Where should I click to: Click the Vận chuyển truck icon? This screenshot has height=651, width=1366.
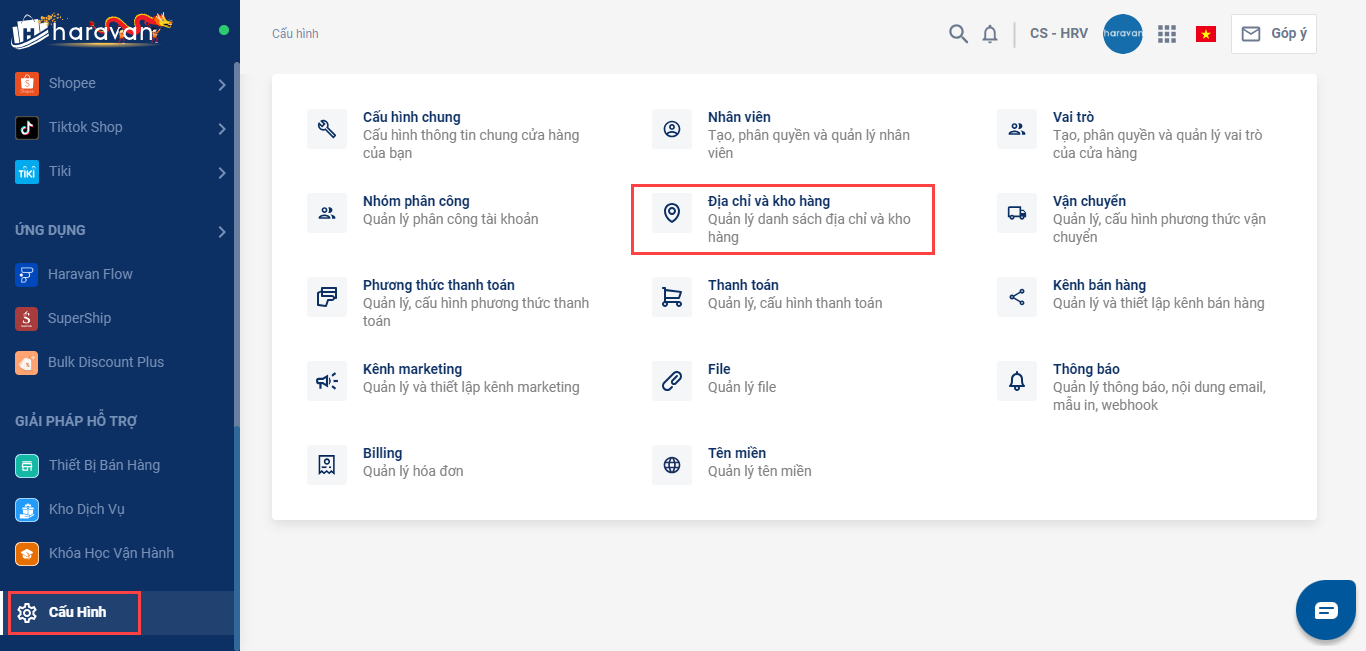1017,213
